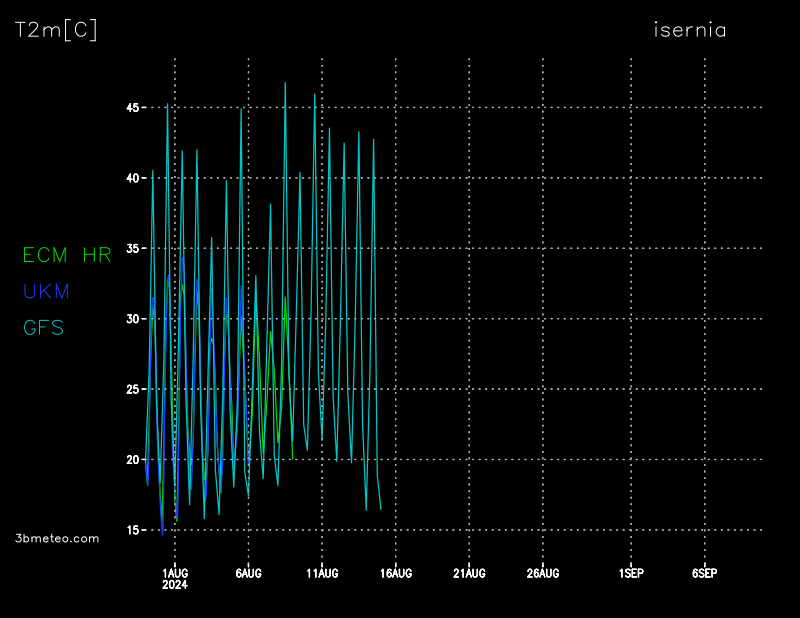Image resolution: width=800 pixels, height=618 pixels.
Task: Click the 35 degree y-axis label
Action: pyautogui.click(x=131, y=248)
